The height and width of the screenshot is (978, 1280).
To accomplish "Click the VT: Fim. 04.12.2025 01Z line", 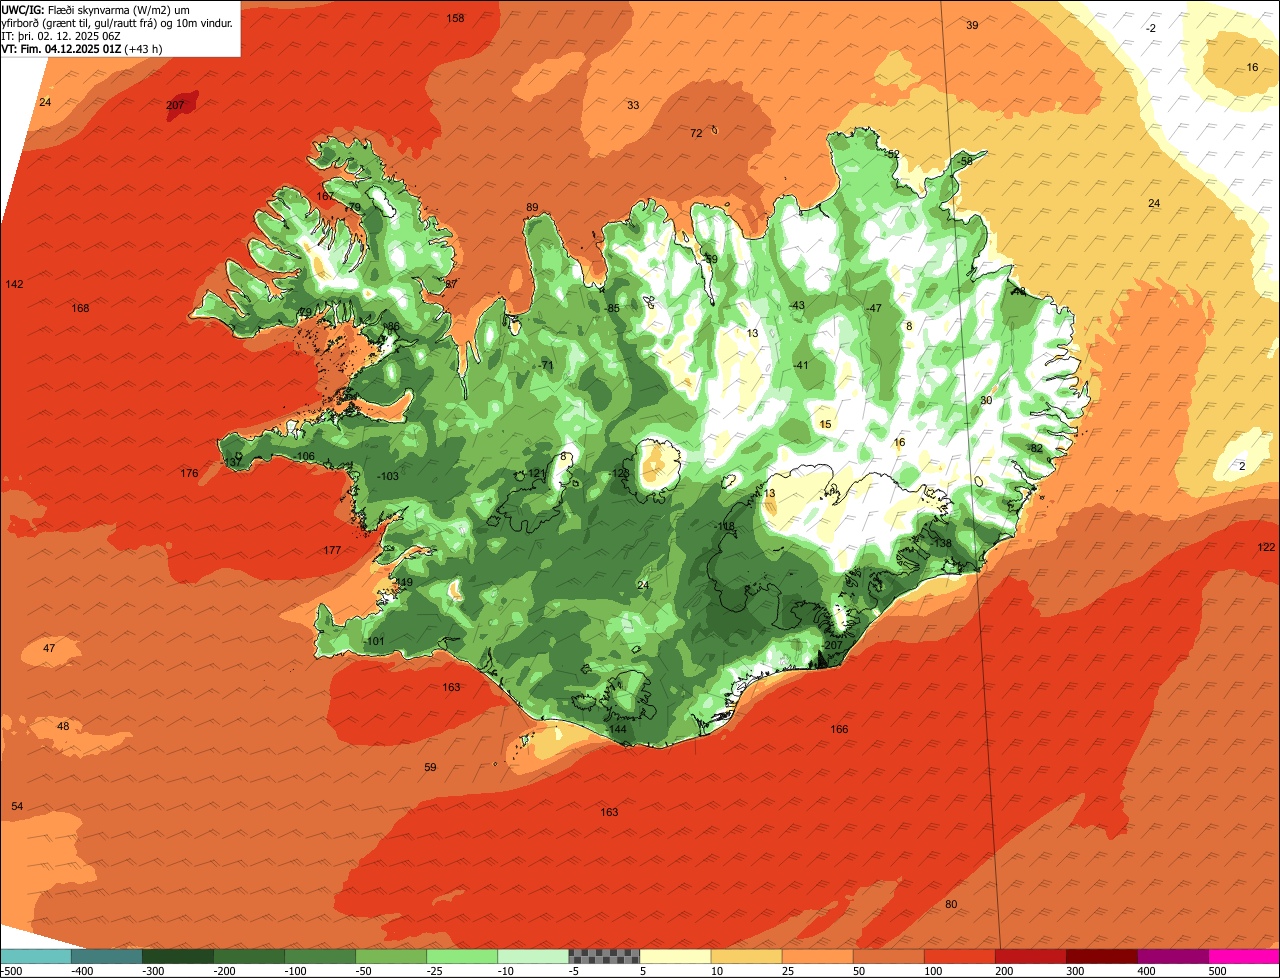I will pyautogui.click(x=82, y=48).
